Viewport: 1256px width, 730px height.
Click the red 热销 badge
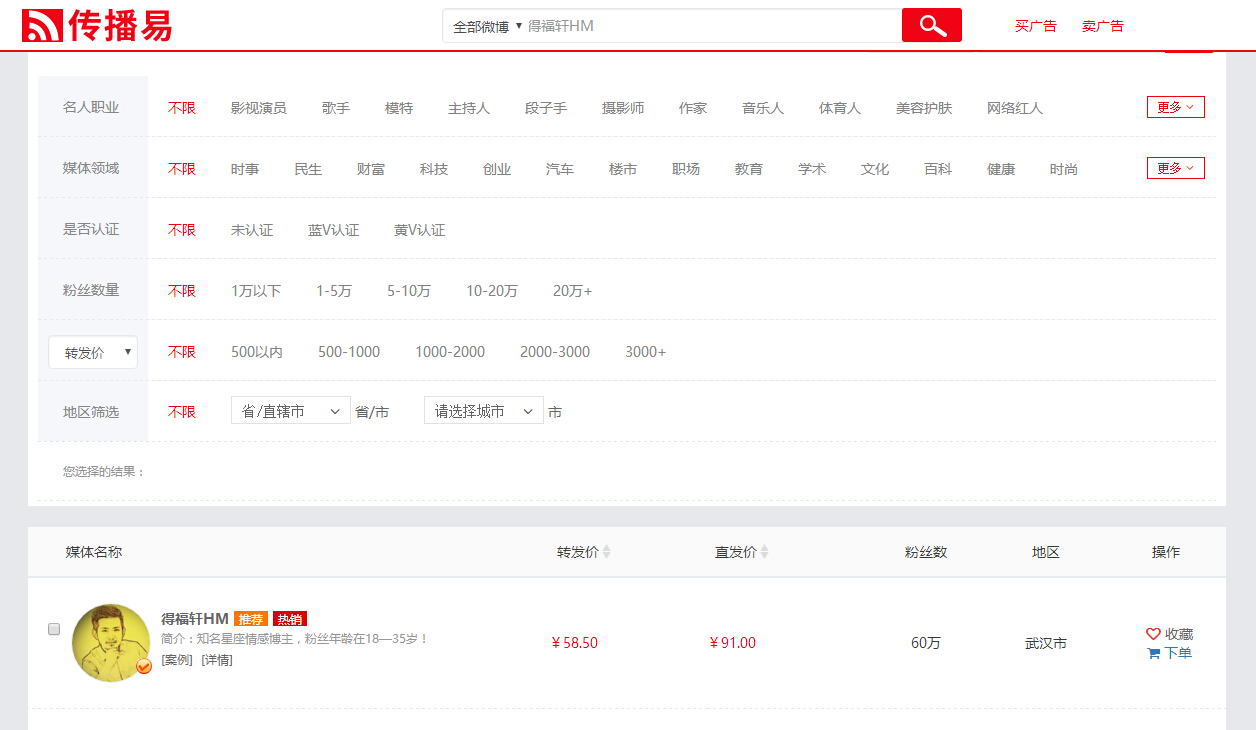pyautogui.click(x=290, y=619)
